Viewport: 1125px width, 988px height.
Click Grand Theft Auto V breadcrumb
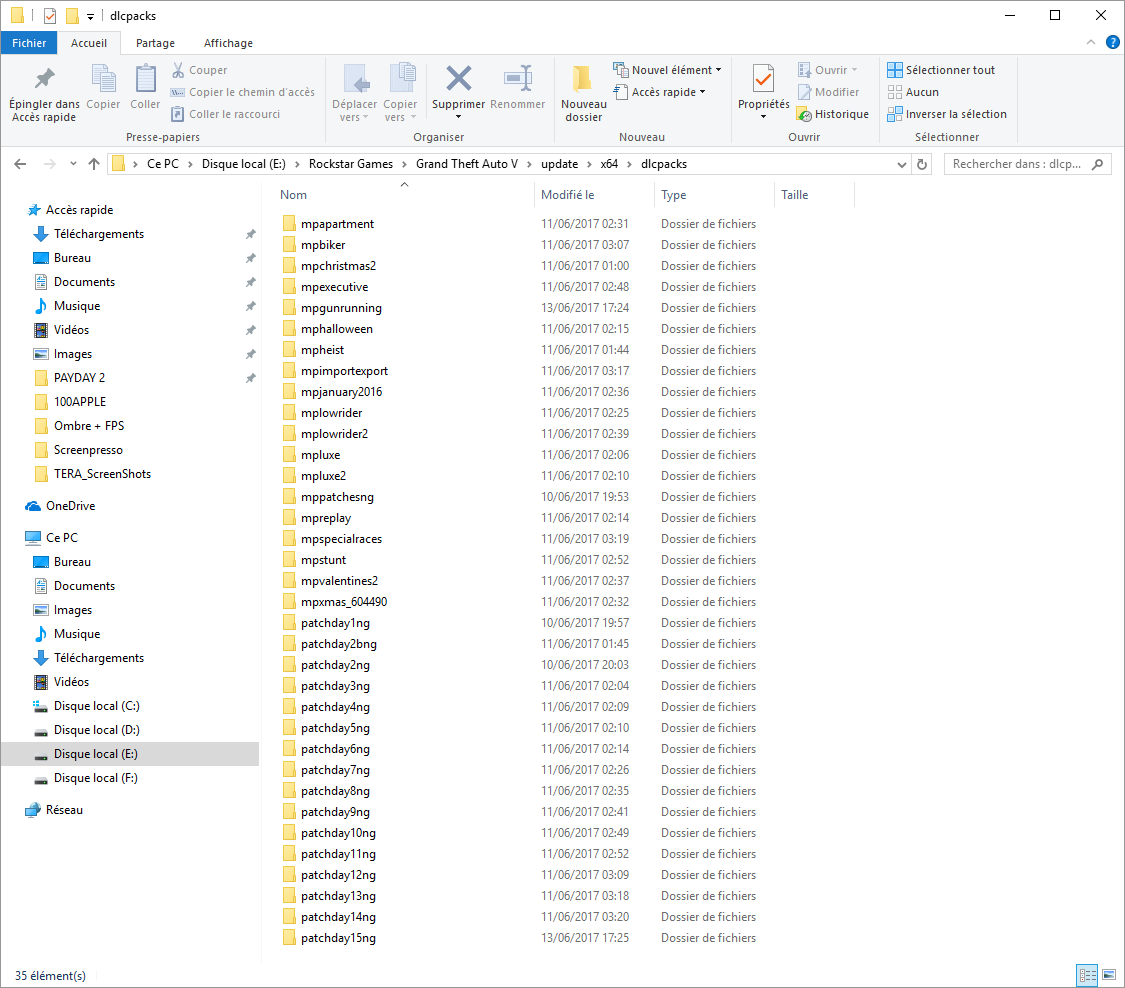click(467, 164)
